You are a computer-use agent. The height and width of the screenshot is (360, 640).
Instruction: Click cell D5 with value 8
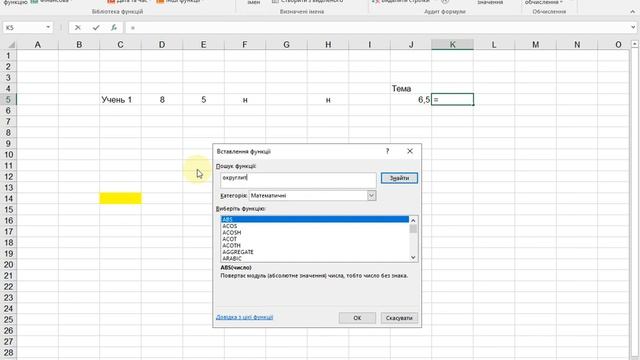pos(162,100)
